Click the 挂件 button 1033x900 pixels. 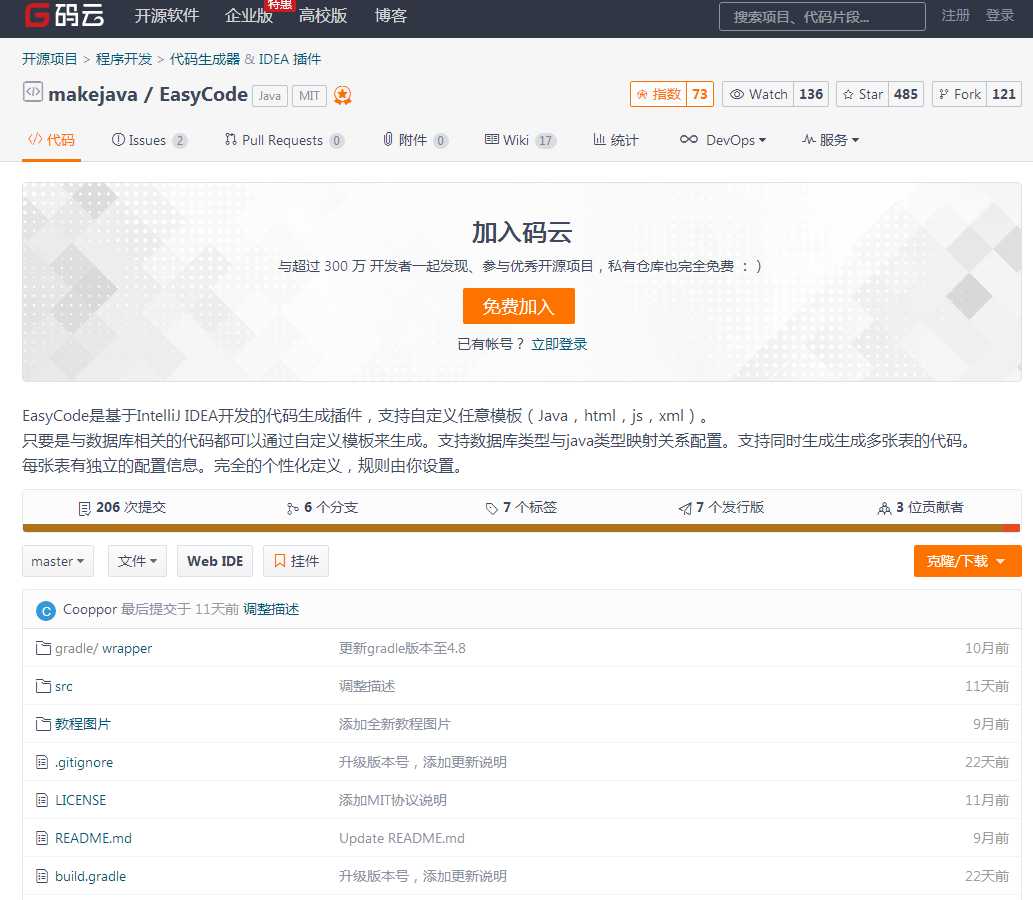pyautogui.click(x=296, y=561)
